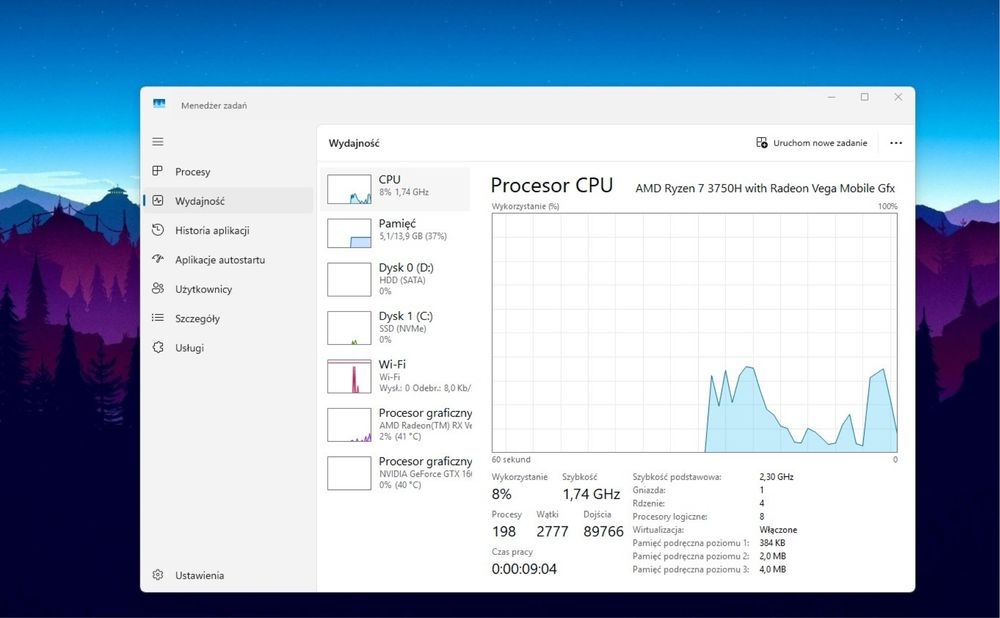
Task: Click the Procesory logiczne label
Action: click(x=670, y=517)
